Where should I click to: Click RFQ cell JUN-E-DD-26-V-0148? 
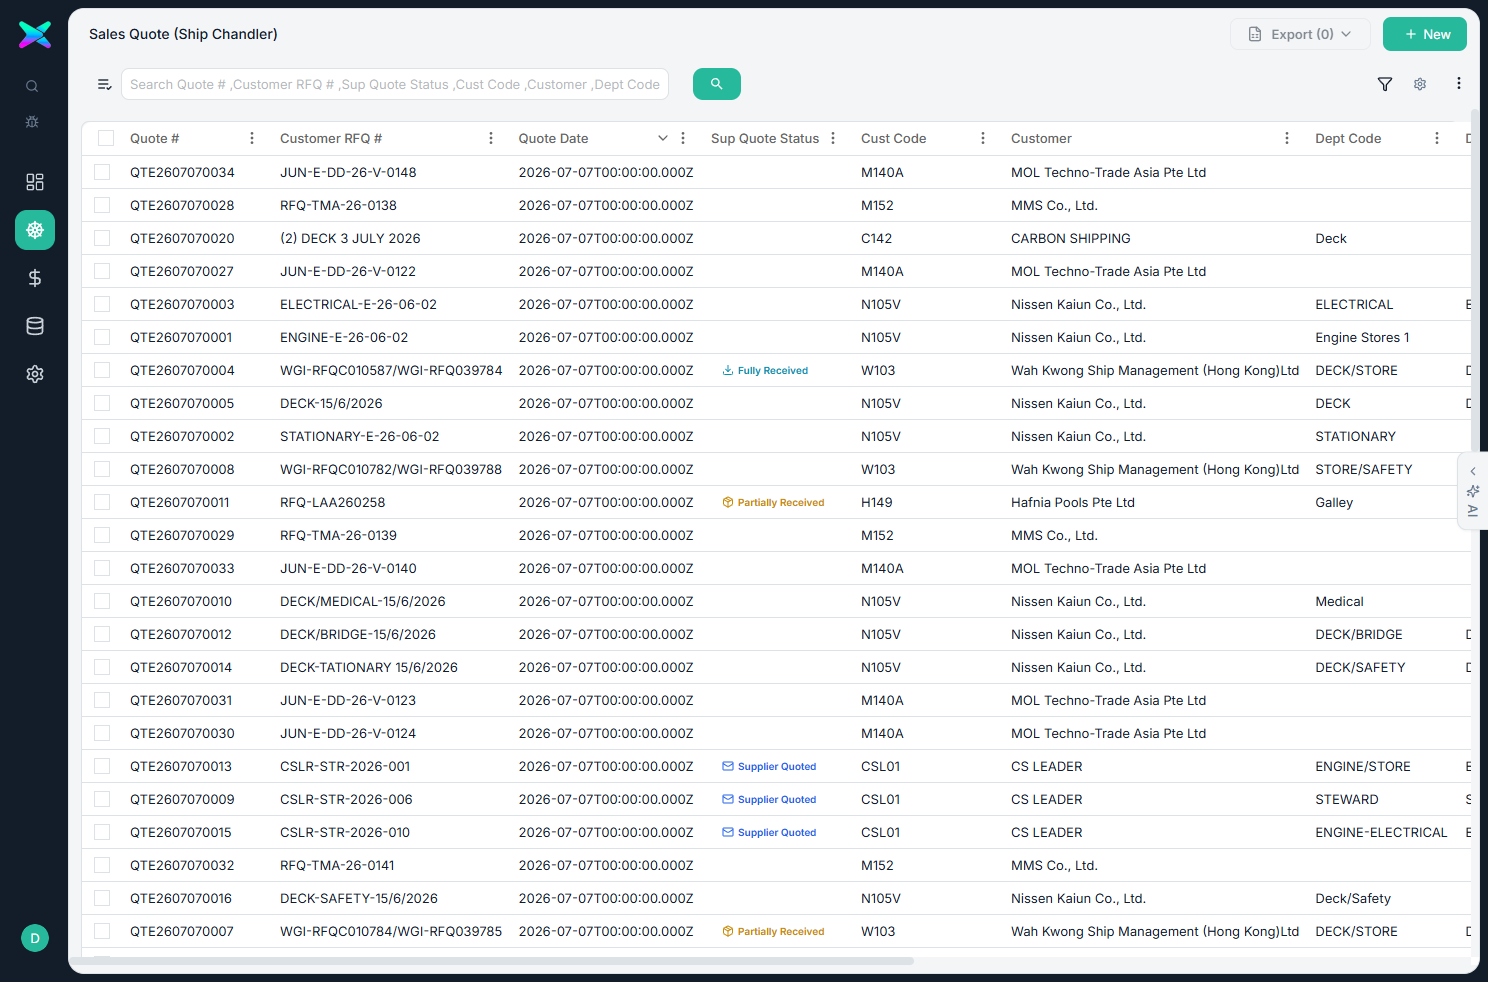point(348,172)
